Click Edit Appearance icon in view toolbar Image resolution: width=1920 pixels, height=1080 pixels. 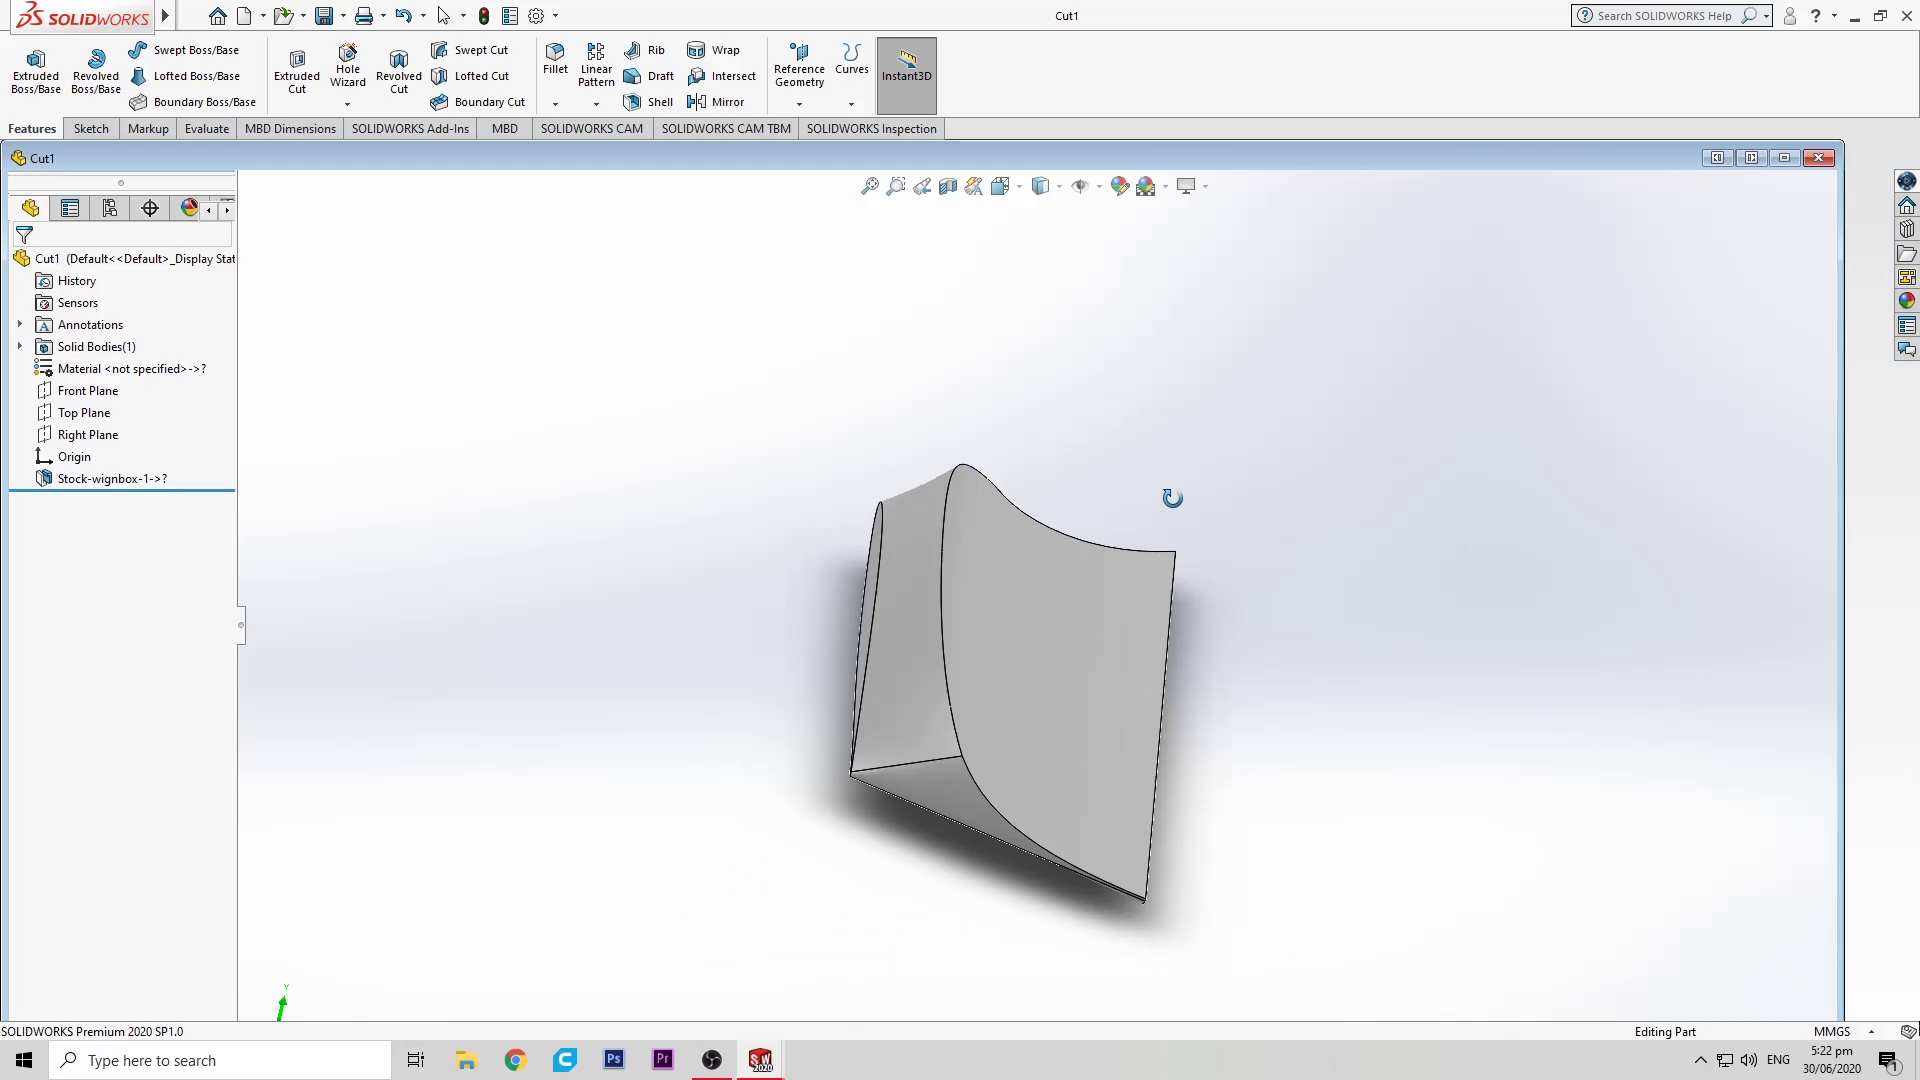coord(1120,186)
